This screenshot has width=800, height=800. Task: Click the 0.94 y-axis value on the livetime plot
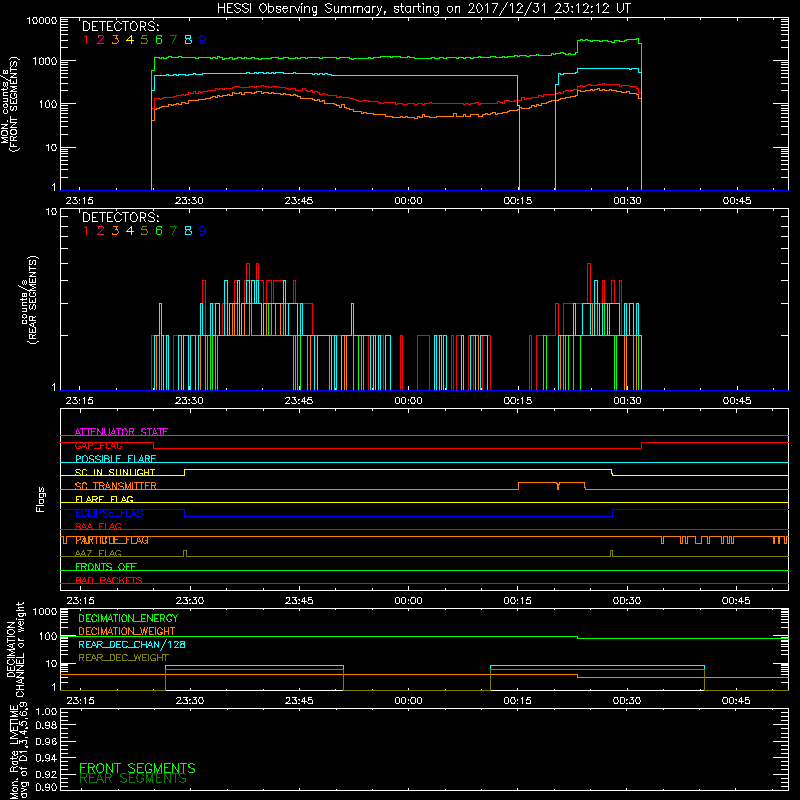tap(46, 757)
